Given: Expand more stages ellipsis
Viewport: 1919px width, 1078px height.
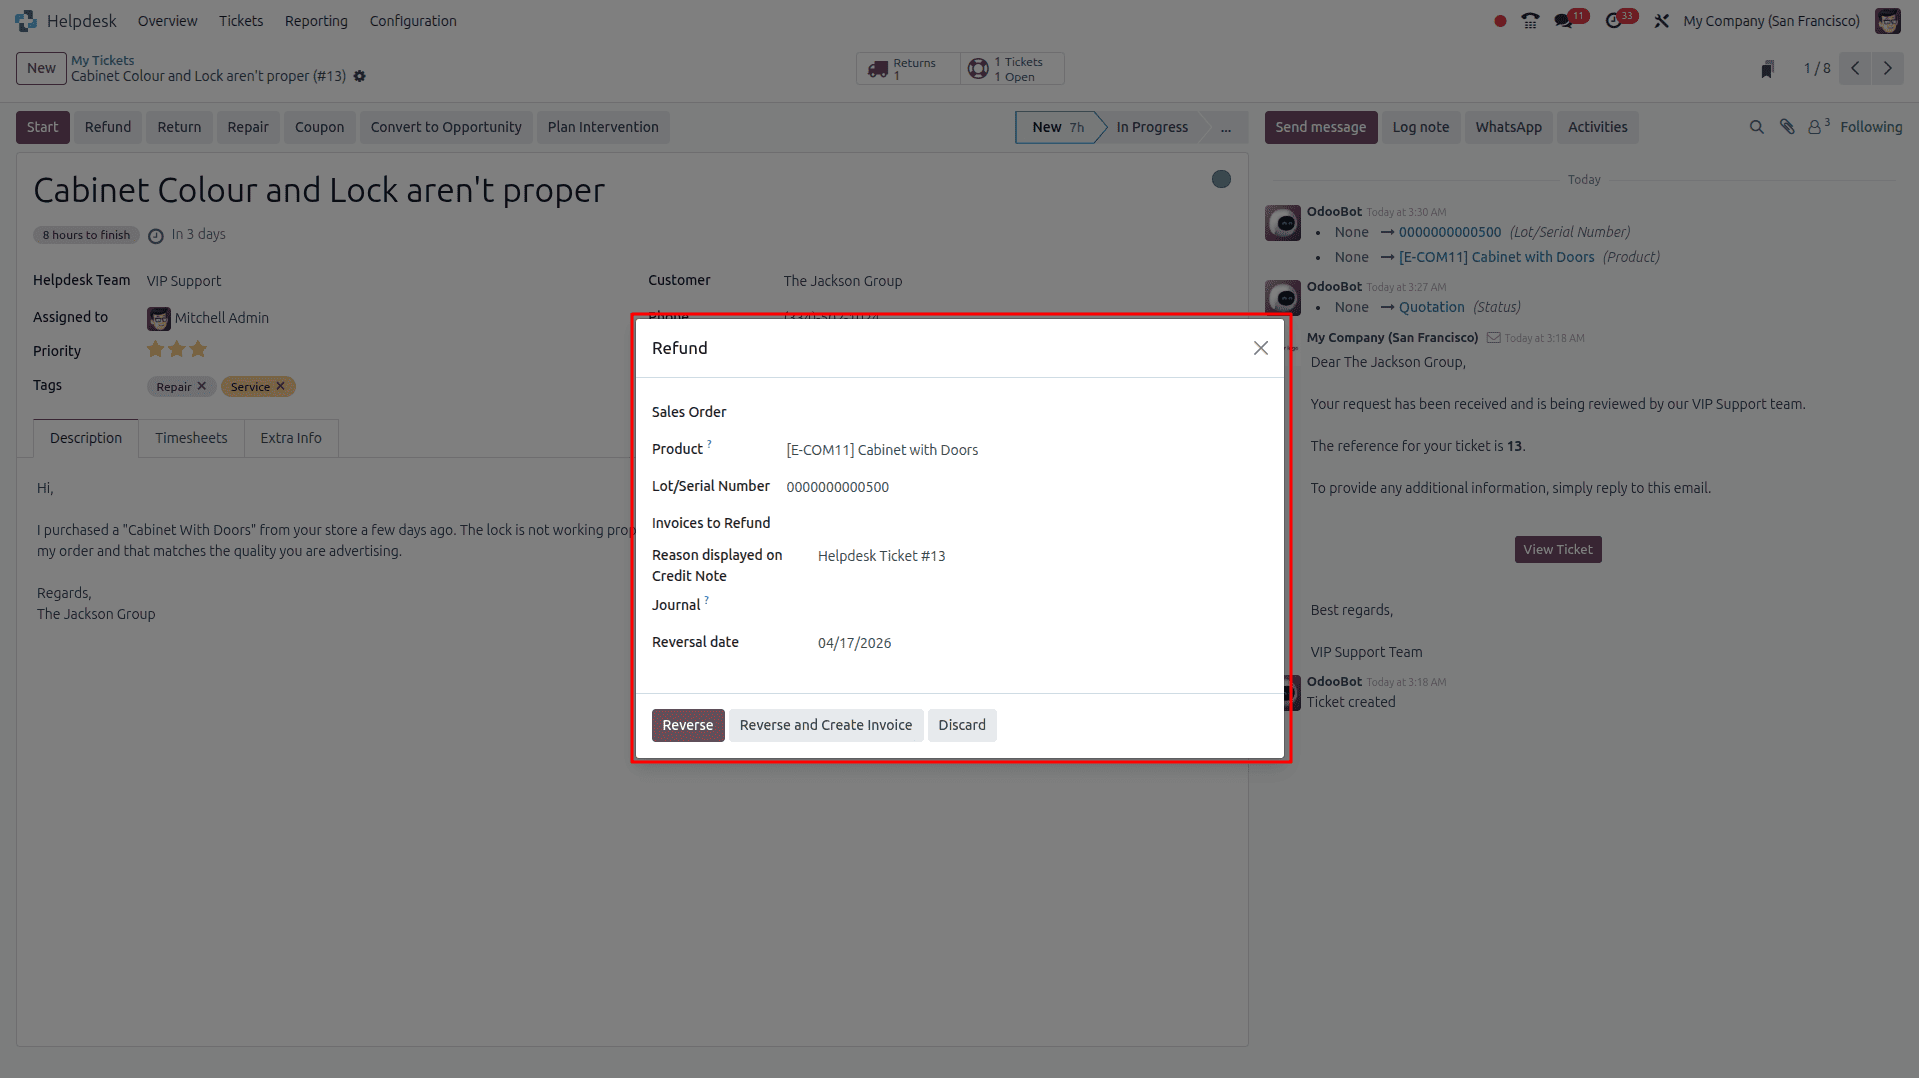Looking at the screenshot, I should coord(1225,127).
